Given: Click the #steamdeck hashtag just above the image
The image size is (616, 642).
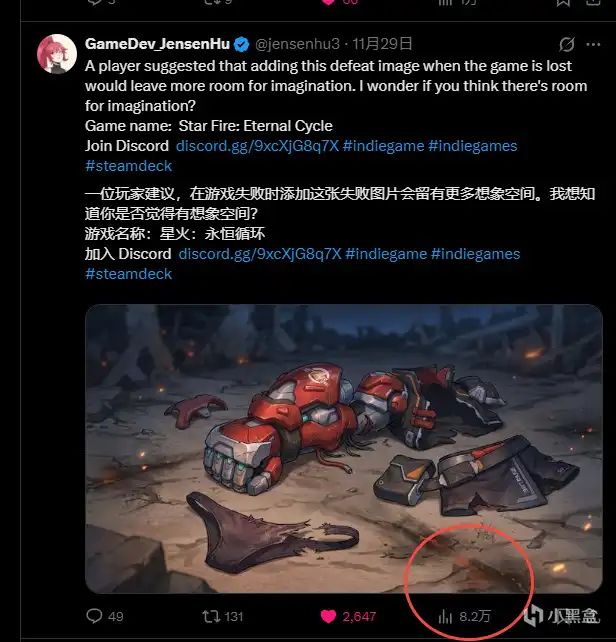Looking at the screenshot, I should click(129, 274).
